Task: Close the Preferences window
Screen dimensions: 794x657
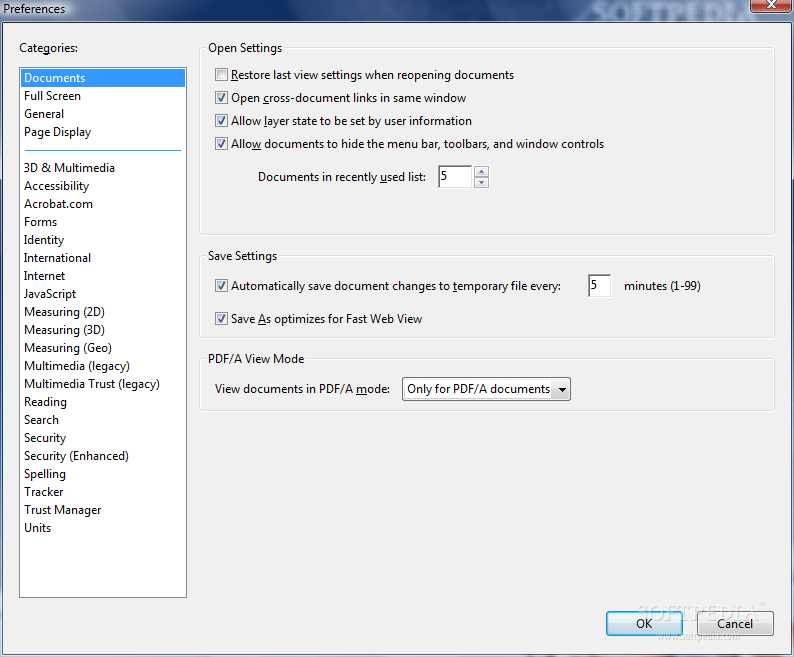Action: (771, 5)
